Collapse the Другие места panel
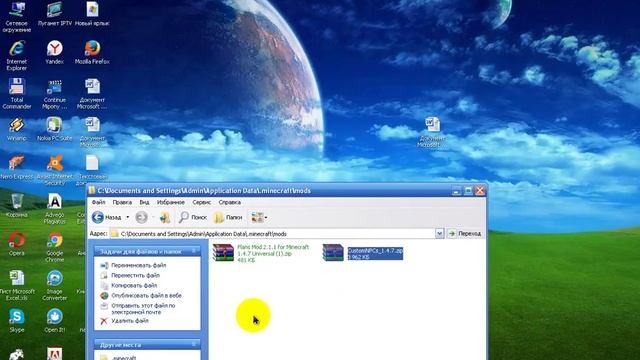This screenshot has width=640, height=360. tap(194, 344)
